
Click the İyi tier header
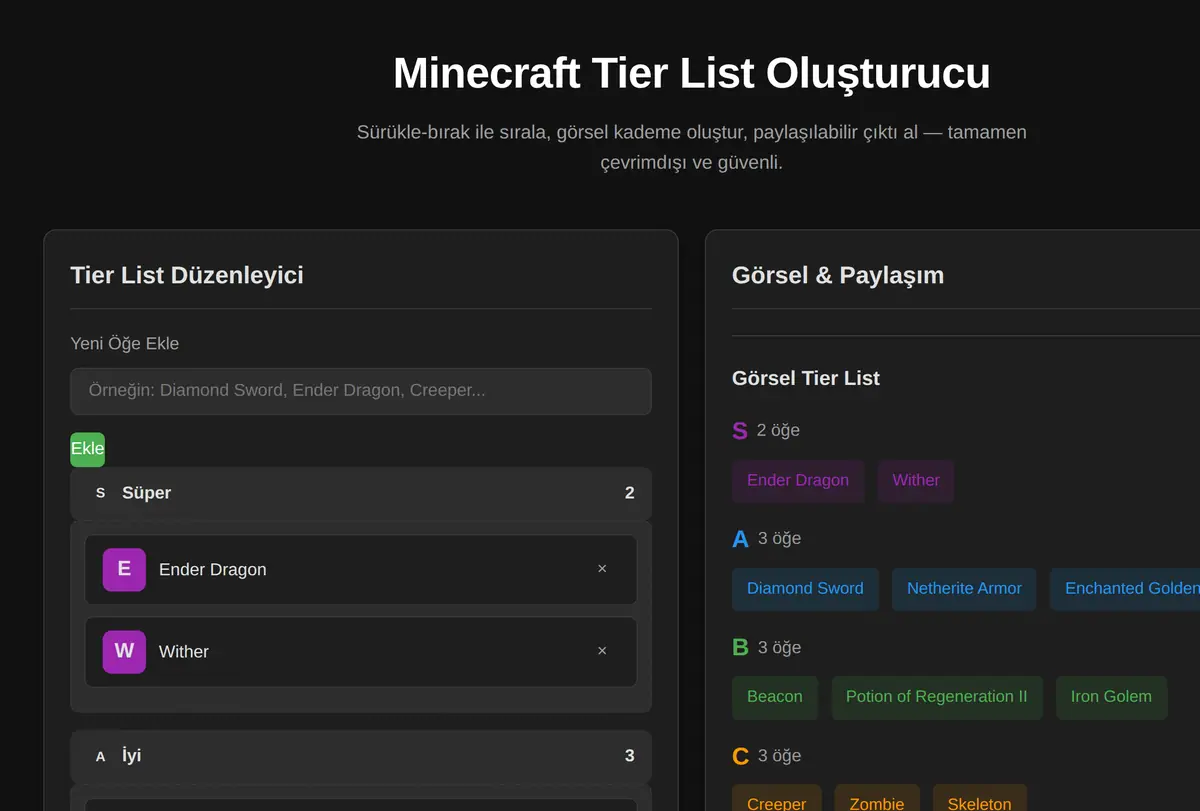click(360, 756)
